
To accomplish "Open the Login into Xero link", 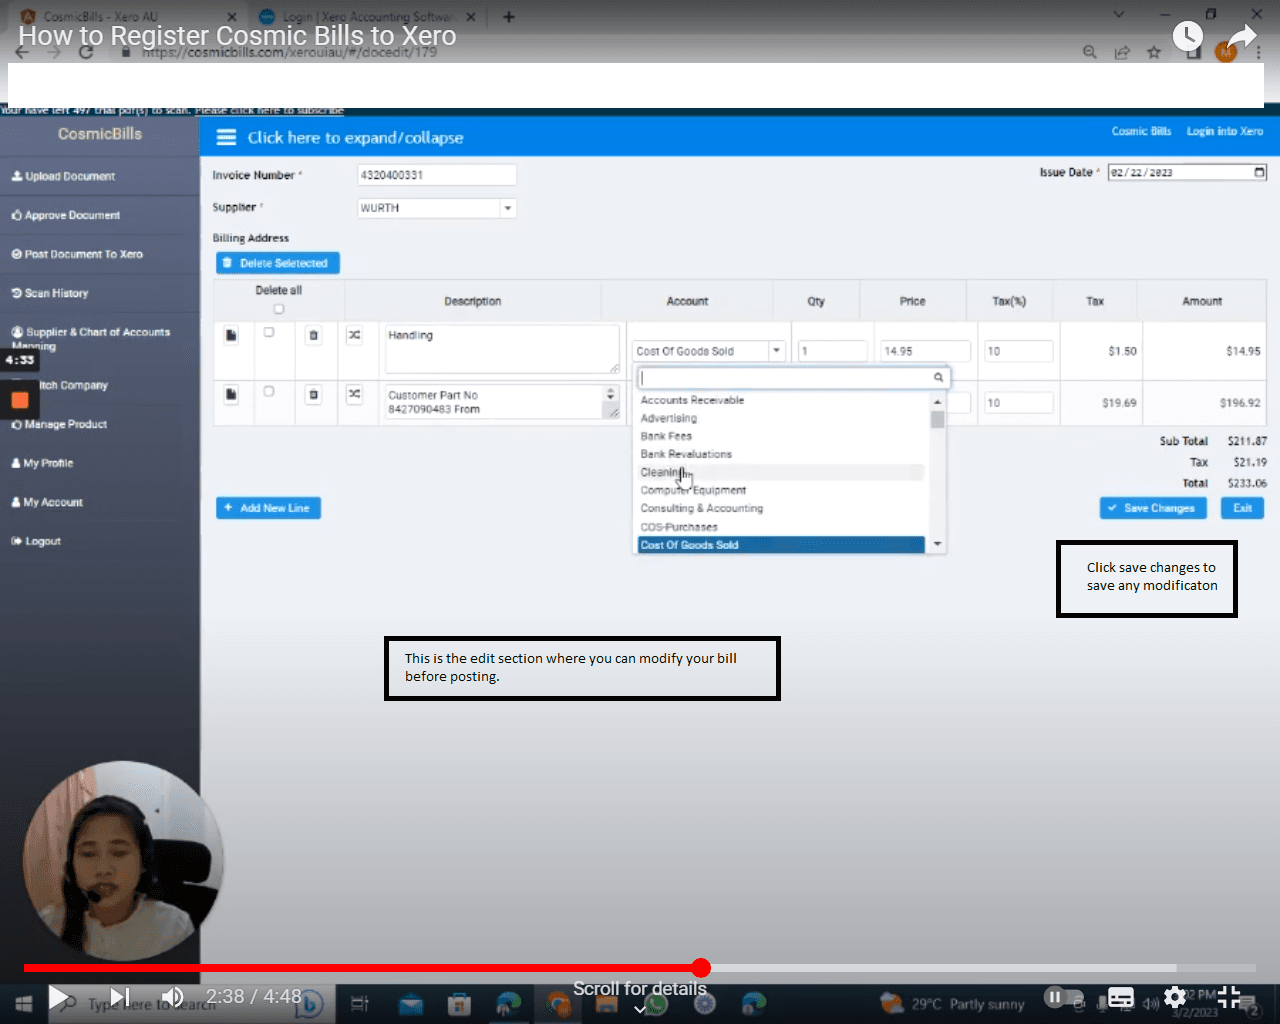I will coord(1225,131).
